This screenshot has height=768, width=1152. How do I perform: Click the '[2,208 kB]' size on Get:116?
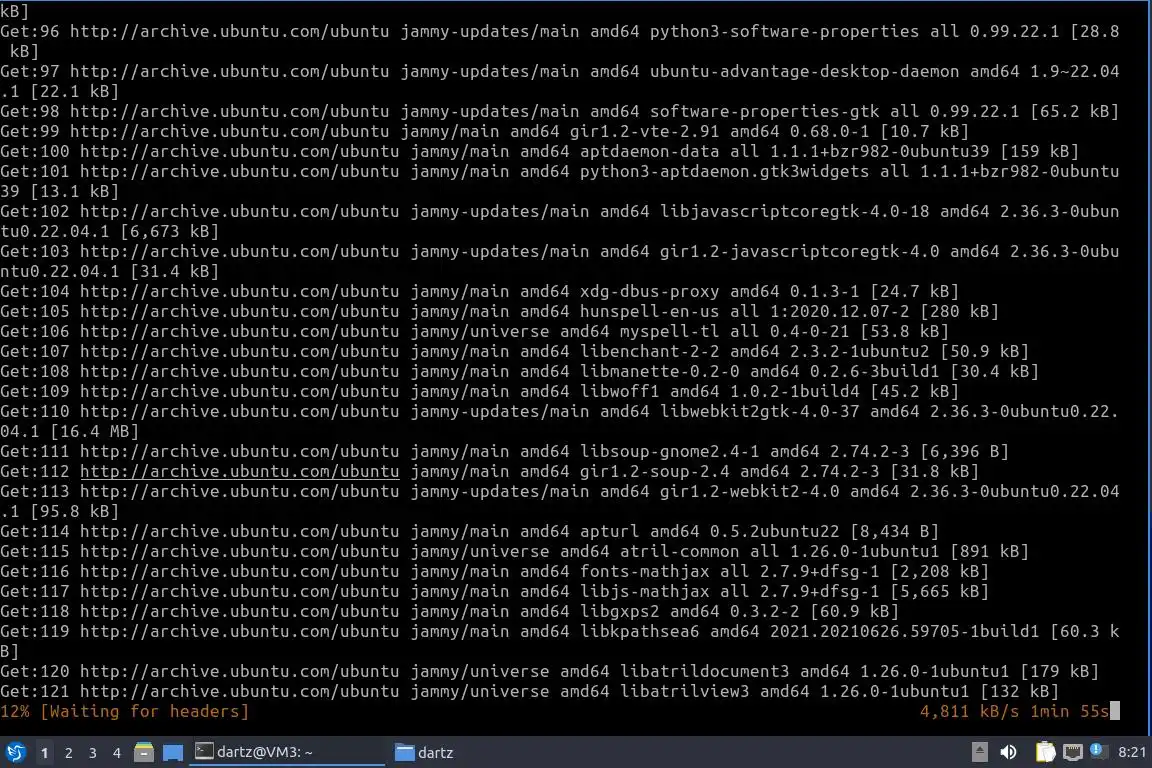[939, 571]
